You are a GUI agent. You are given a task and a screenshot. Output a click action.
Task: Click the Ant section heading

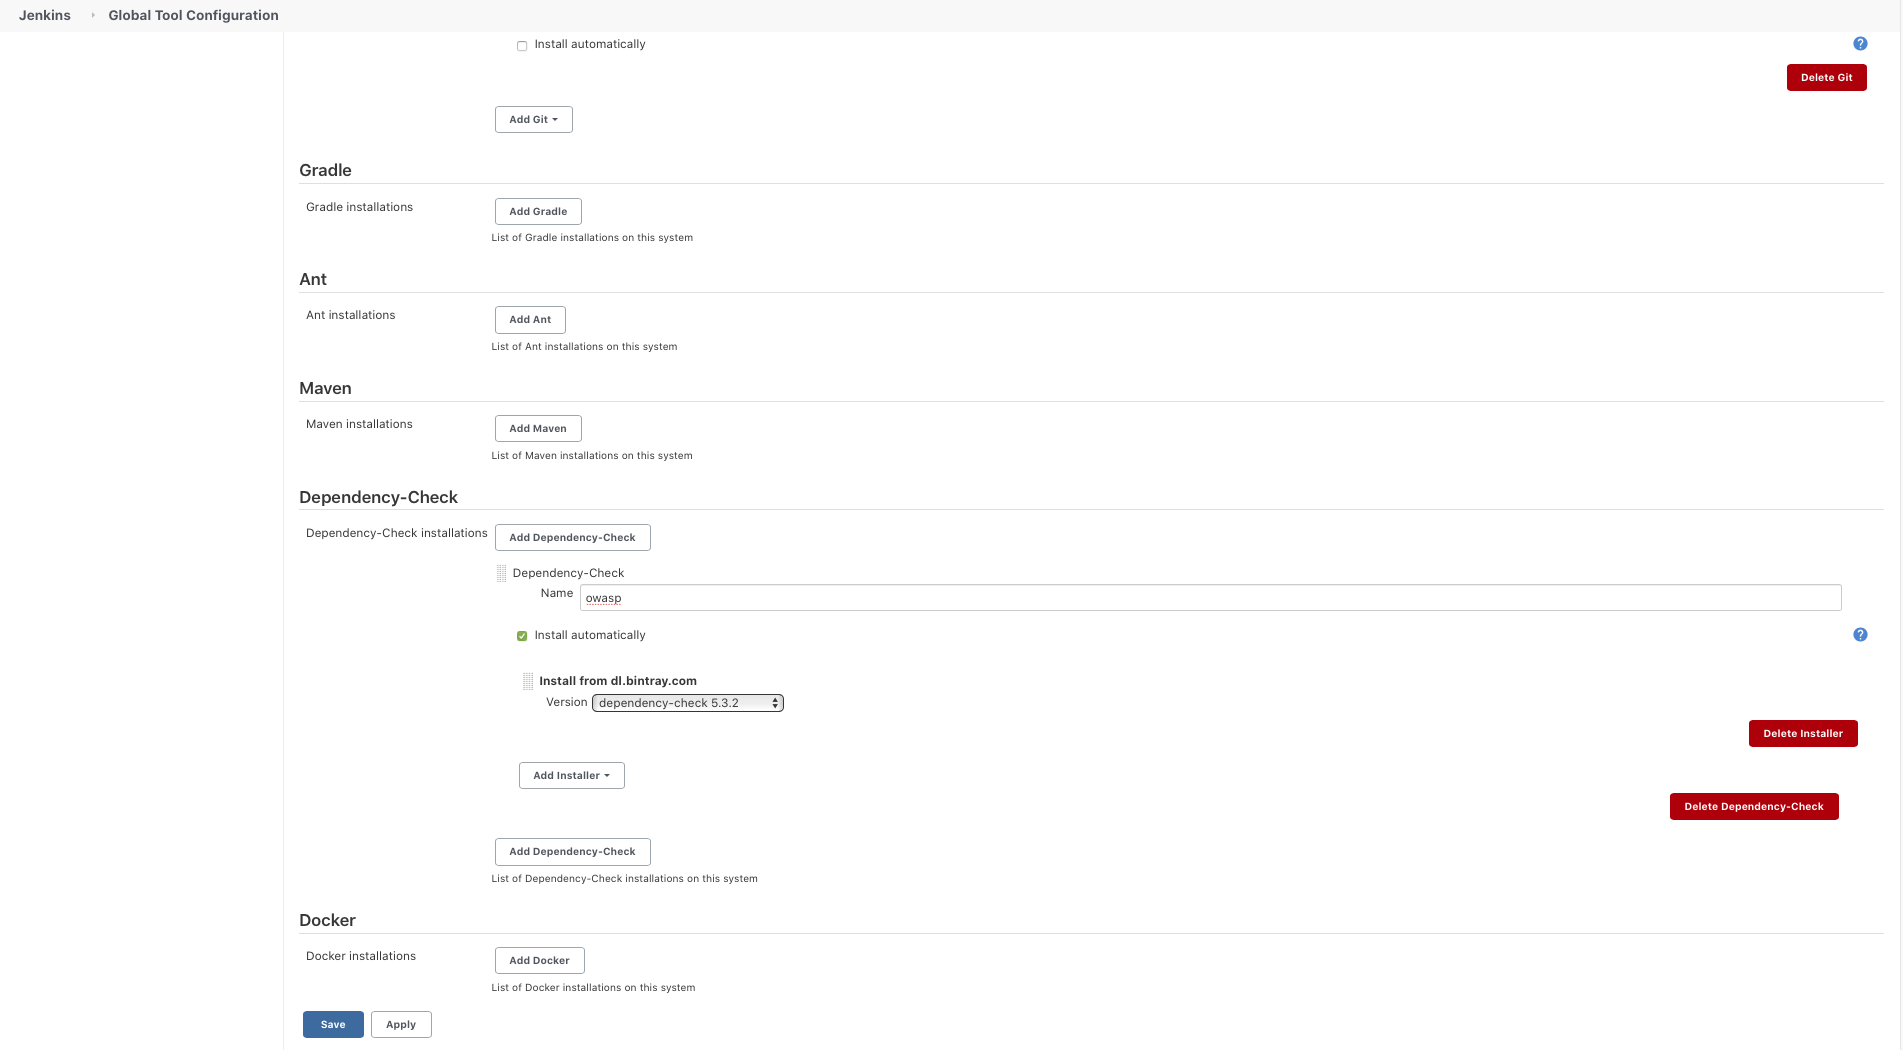[313, 279]
